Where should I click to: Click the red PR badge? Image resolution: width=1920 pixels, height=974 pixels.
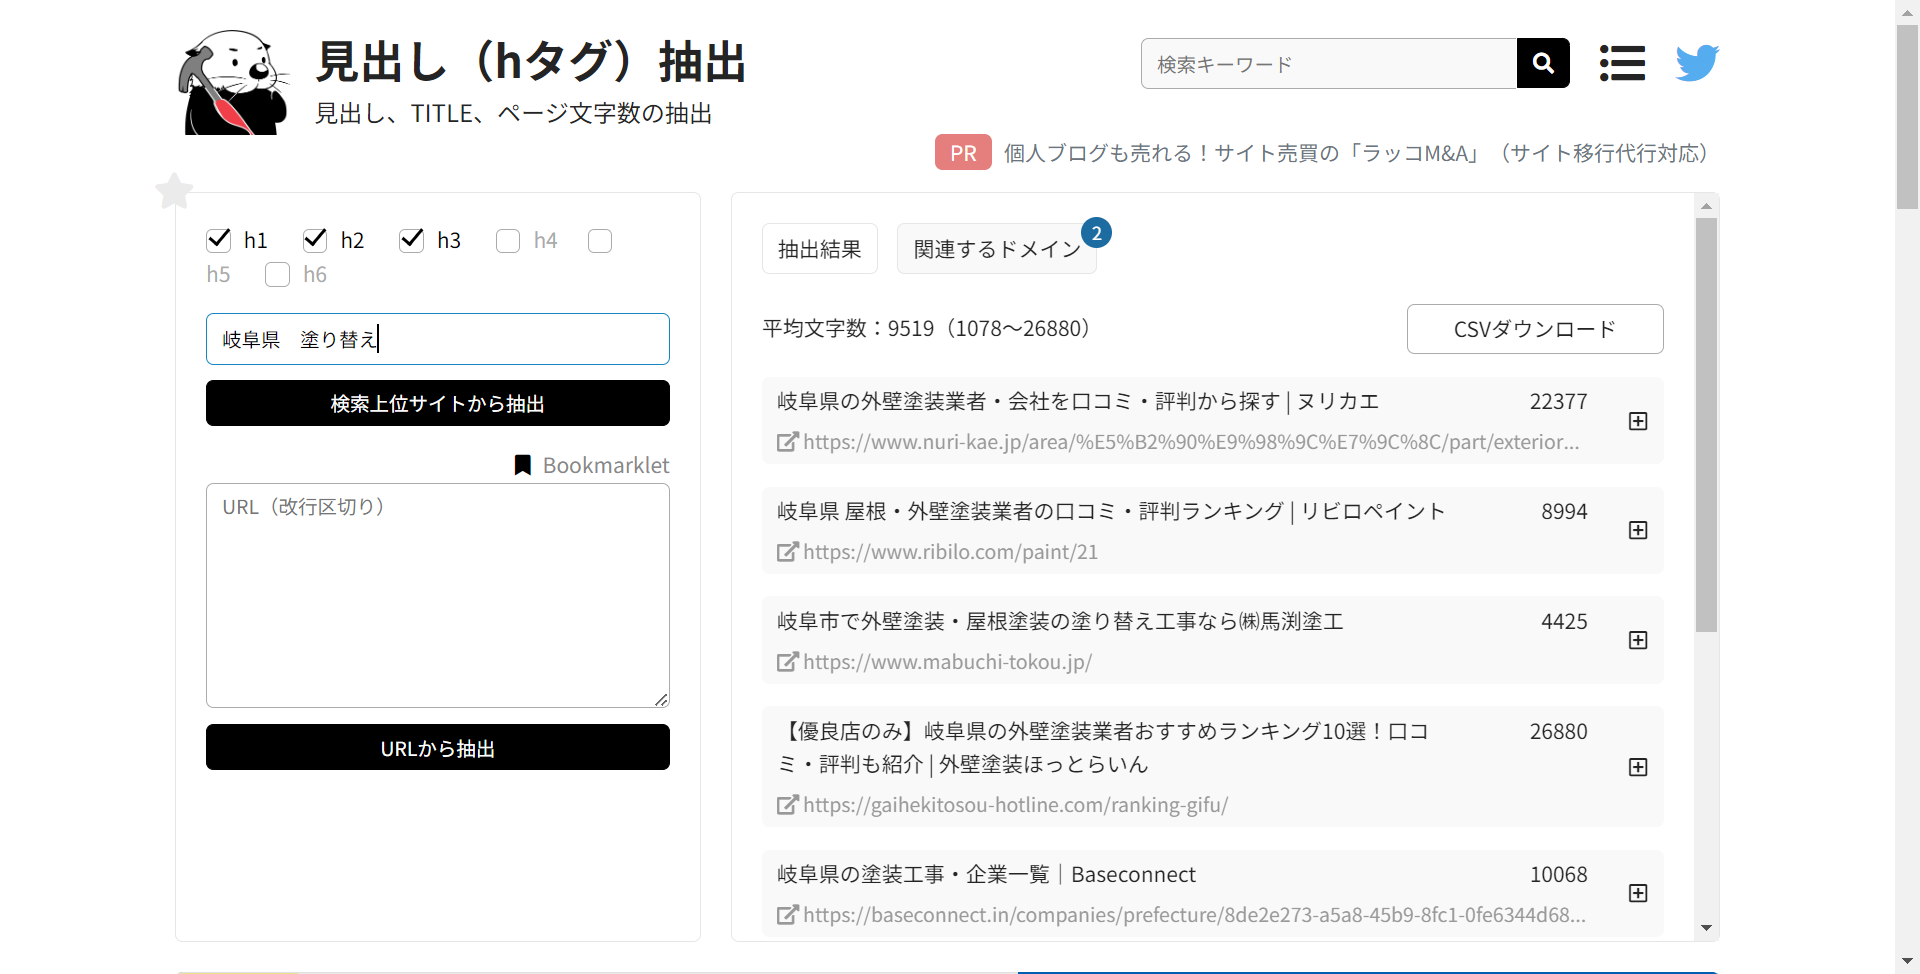(963, 152)
